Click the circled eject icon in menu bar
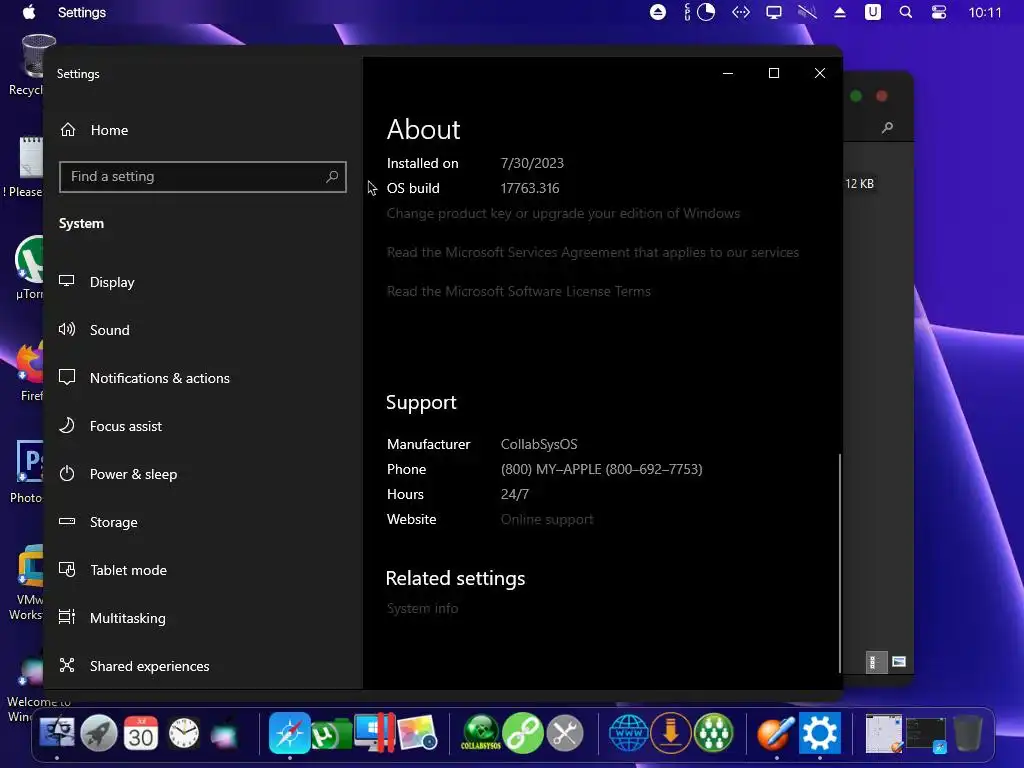1024x768 pixels. pyautogui.click(x=658, y=12)
